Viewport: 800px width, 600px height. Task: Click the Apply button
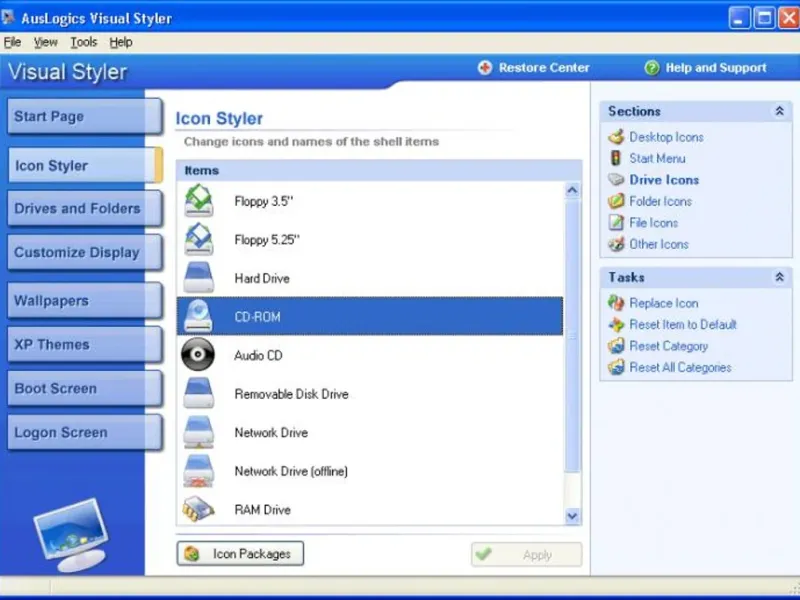pyautogui.click(x=527, y=554)
